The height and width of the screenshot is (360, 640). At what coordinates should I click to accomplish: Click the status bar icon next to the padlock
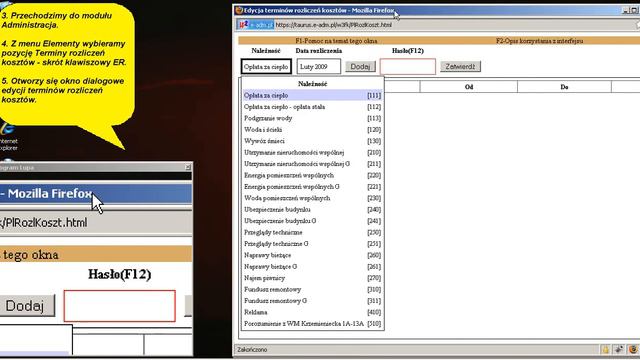pos(619,349)
